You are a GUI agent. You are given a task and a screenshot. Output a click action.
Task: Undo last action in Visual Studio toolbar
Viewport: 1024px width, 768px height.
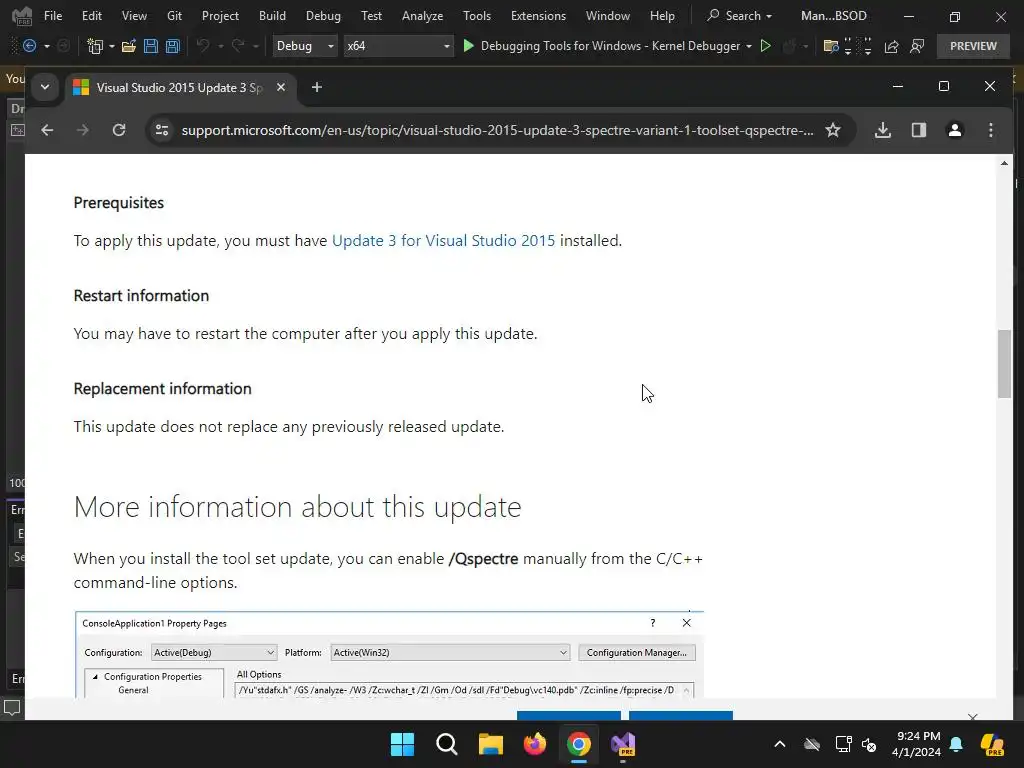click(203, 46)
